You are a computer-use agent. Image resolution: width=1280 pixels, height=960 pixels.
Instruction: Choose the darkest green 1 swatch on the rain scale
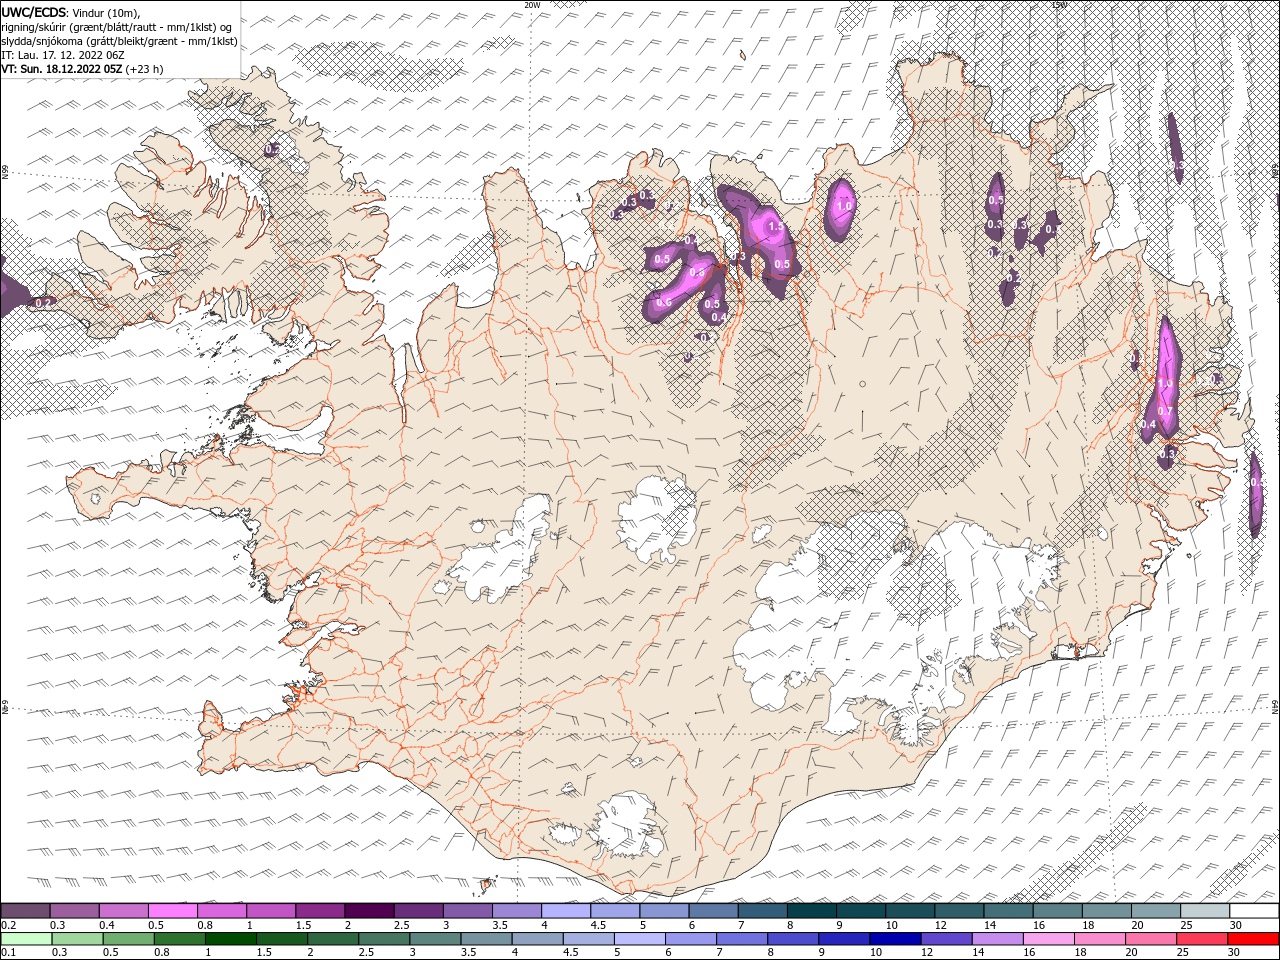tap(231, 939)
